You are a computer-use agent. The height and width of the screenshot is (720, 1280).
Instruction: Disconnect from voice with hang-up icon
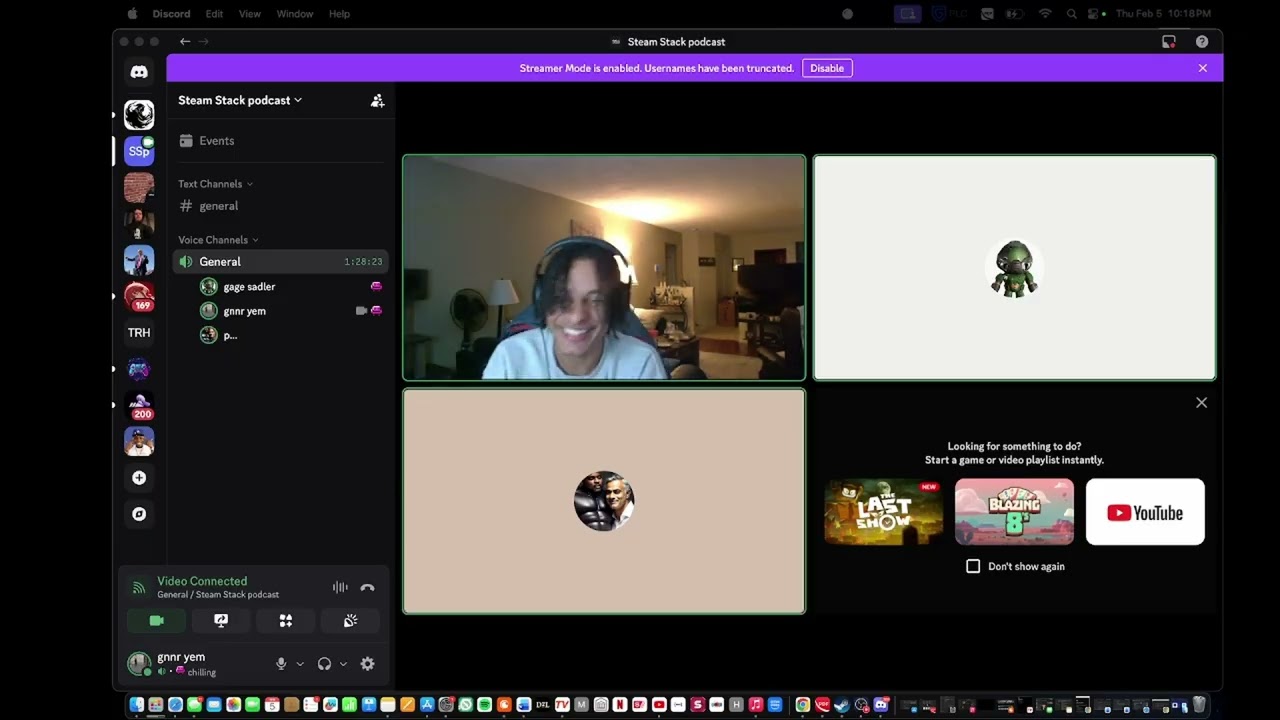(367, 588)
